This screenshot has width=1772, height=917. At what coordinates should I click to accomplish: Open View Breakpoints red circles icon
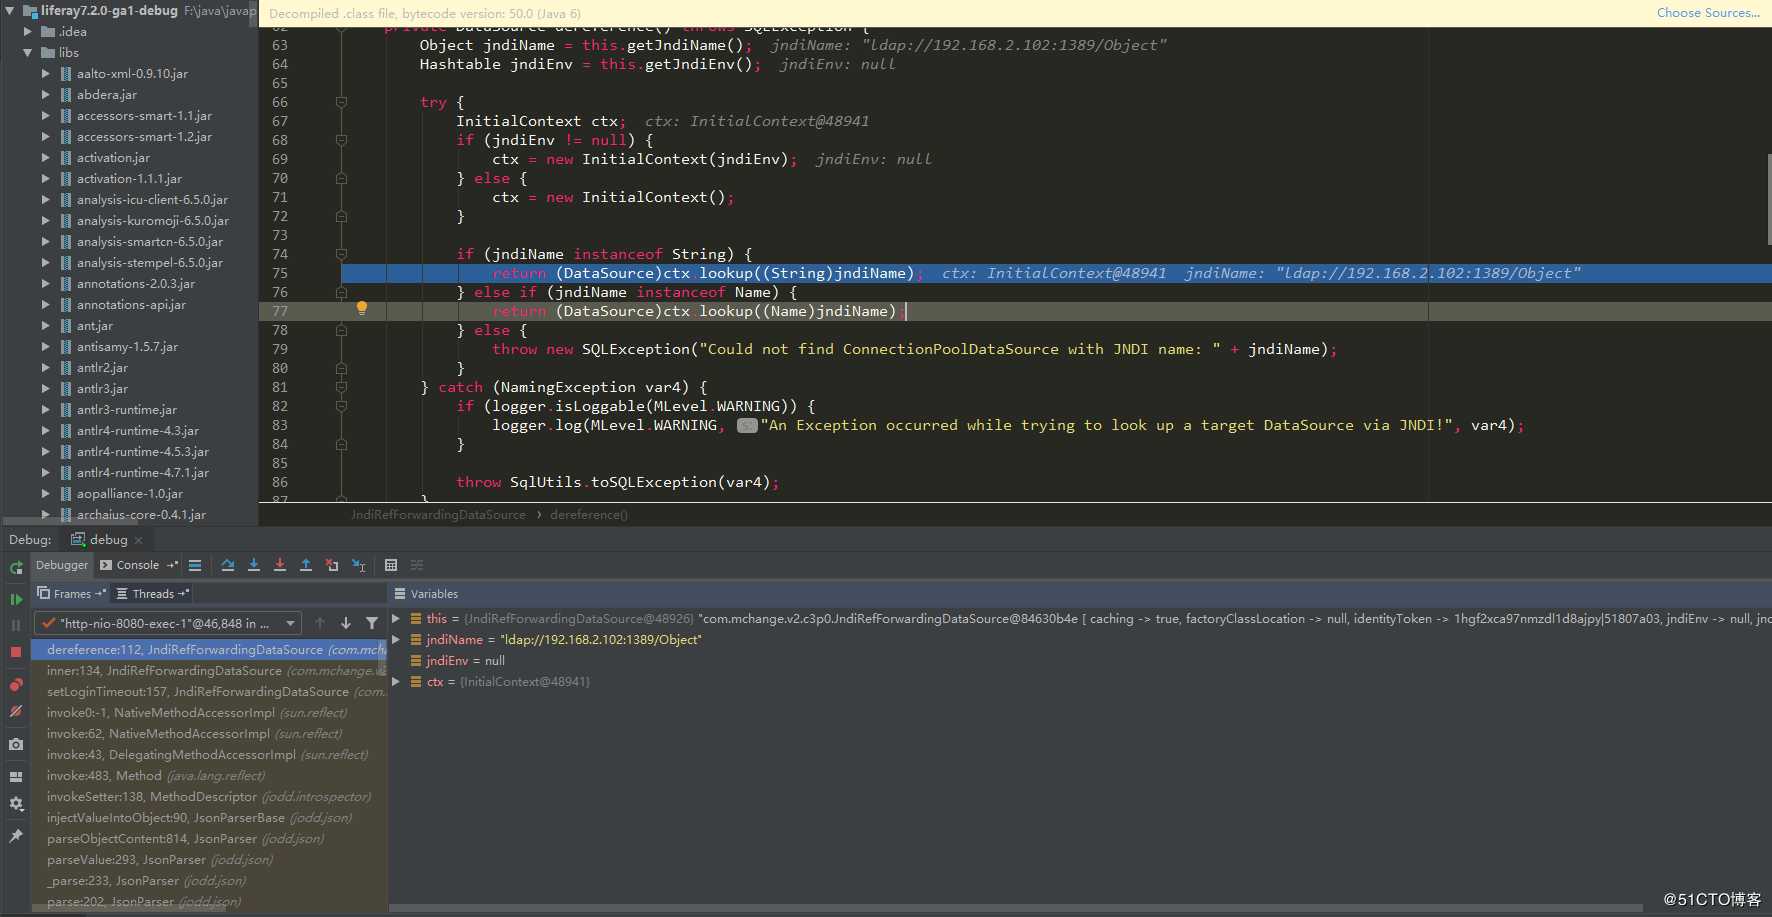click(x=16, y=685)
